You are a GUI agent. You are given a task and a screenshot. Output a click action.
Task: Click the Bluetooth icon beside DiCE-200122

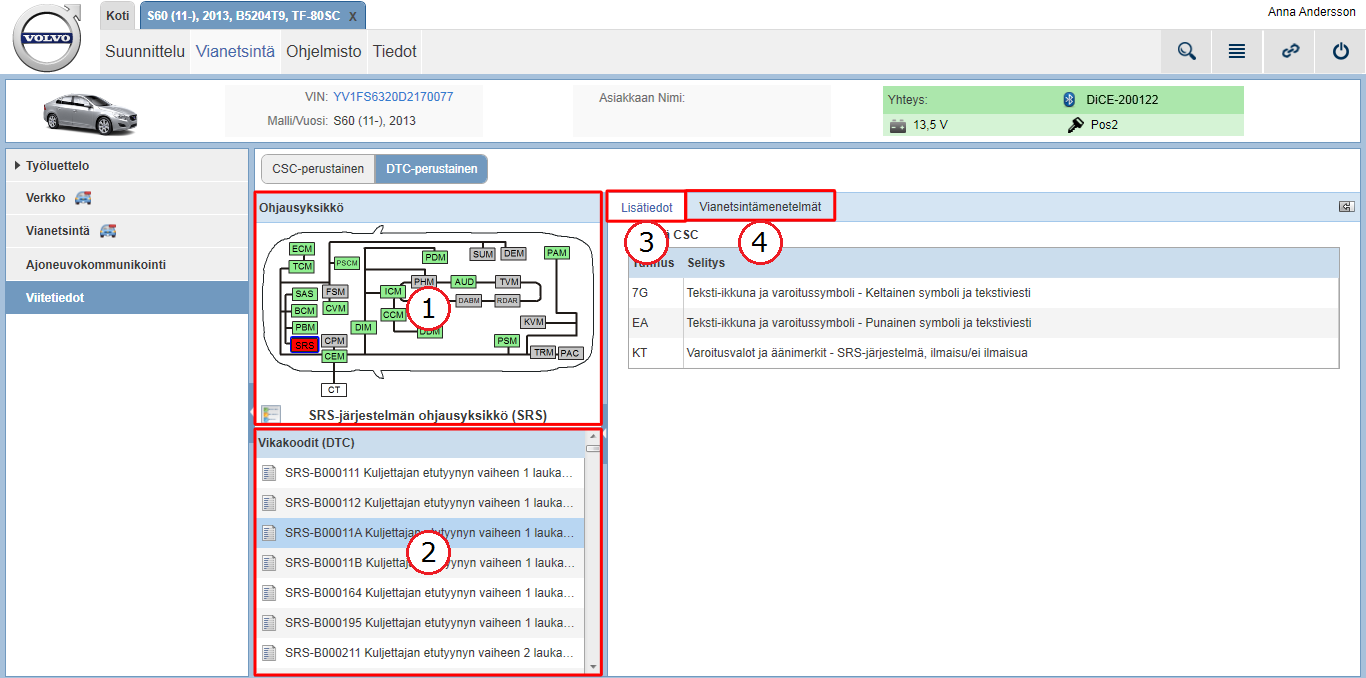pos(1068,100)
